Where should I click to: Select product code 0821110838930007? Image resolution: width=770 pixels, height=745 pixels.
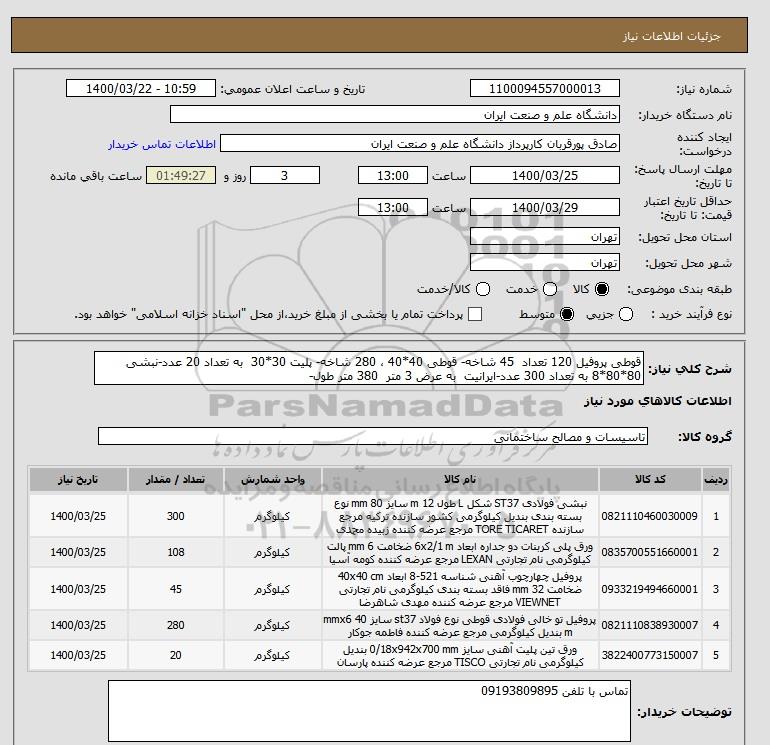point(650,625)
